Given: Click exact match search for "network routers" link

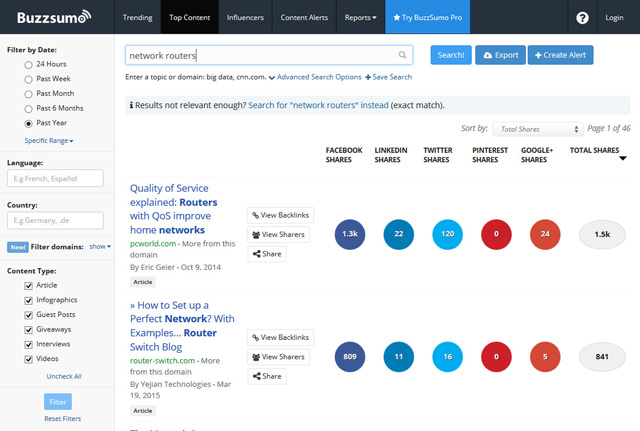Looking at the screenshot, I should pos(318,105).
